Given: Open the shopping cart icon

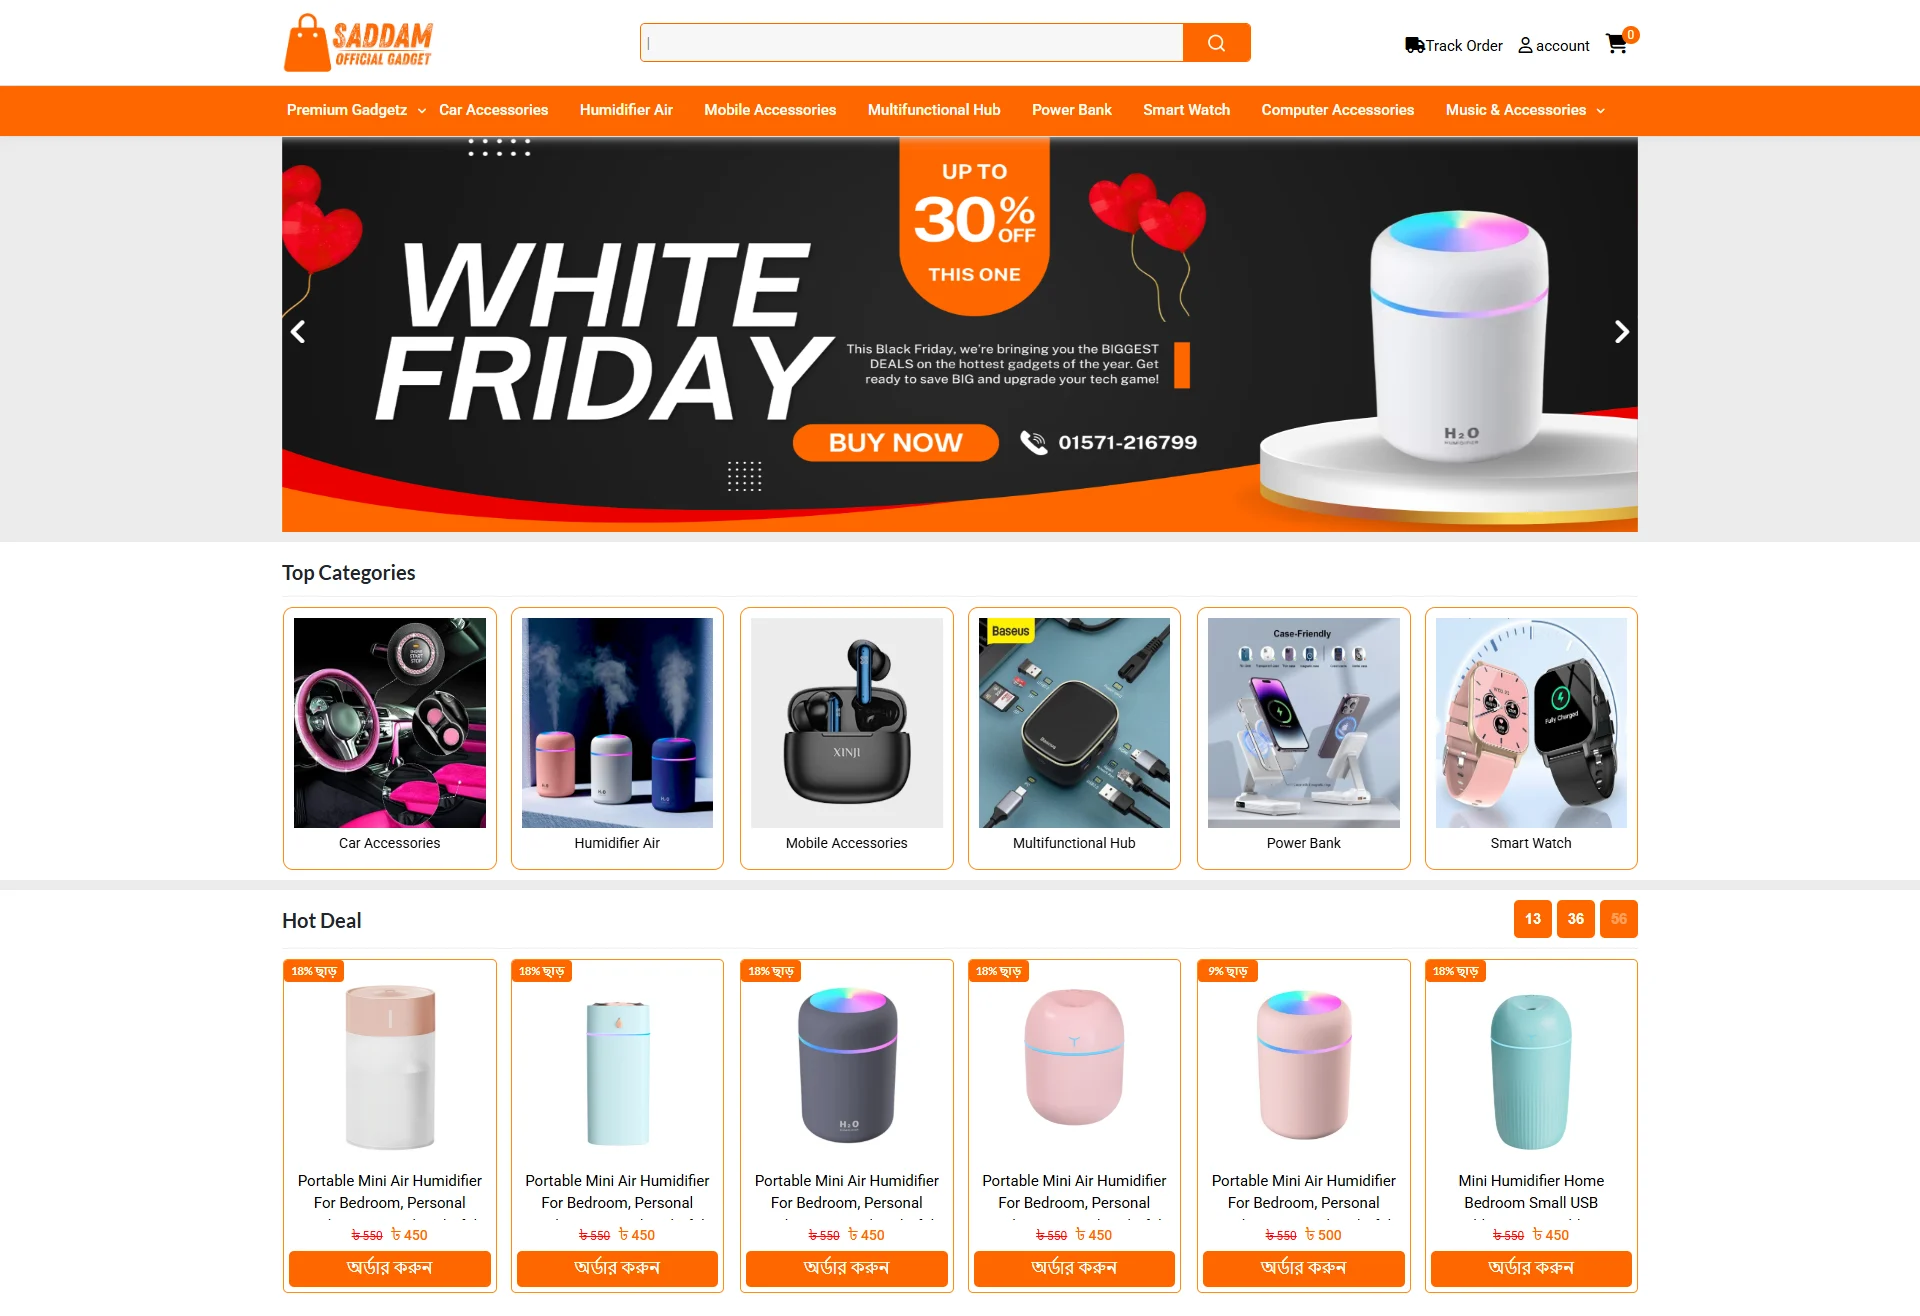Looking at the screenshot, I should click(x=1616, y=44).
